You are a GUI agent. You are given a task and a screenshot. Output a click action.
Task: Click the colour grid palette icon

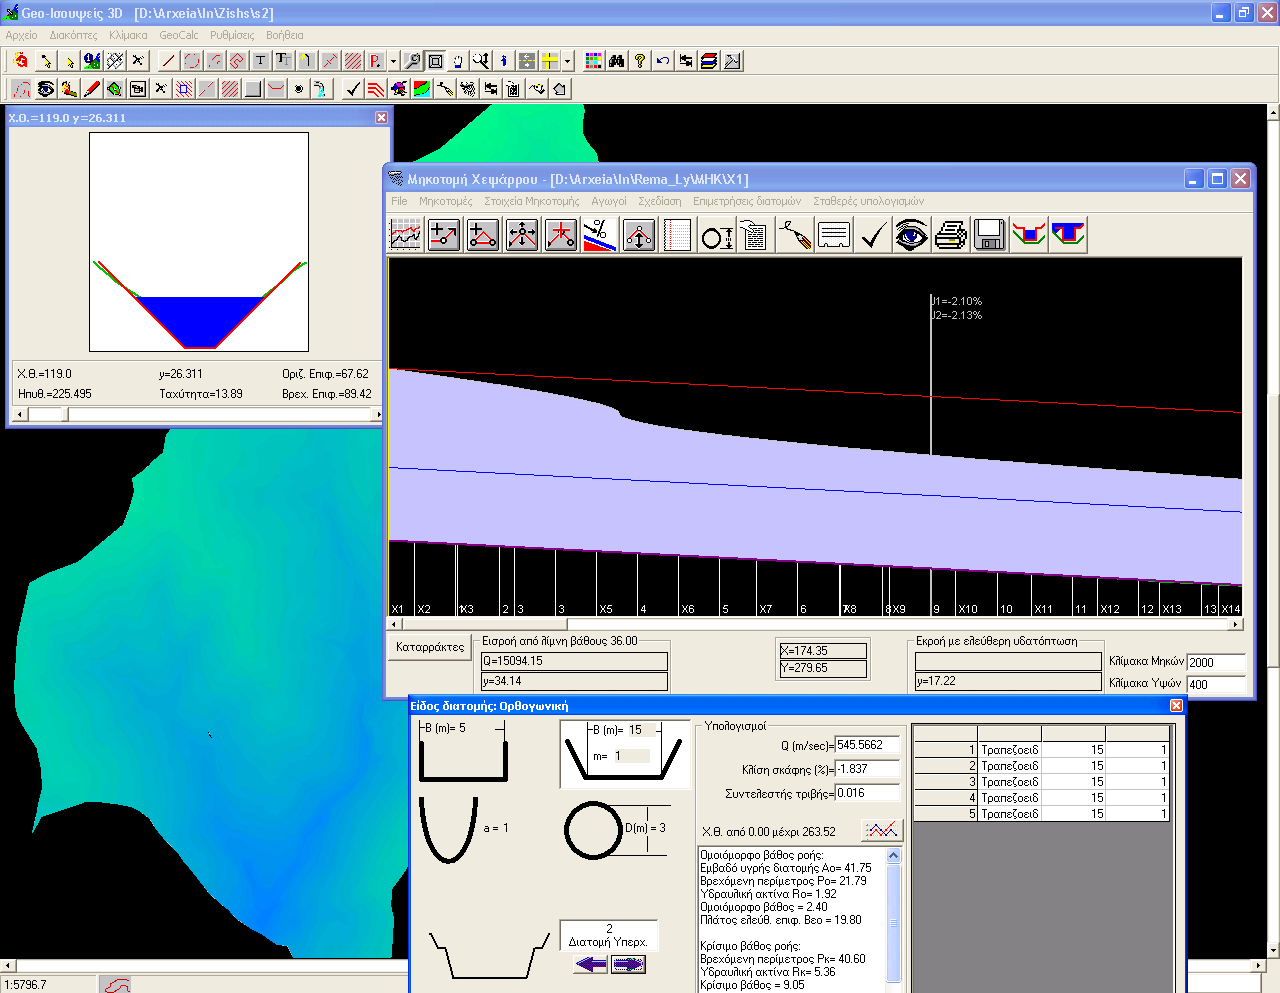(593, 61)
